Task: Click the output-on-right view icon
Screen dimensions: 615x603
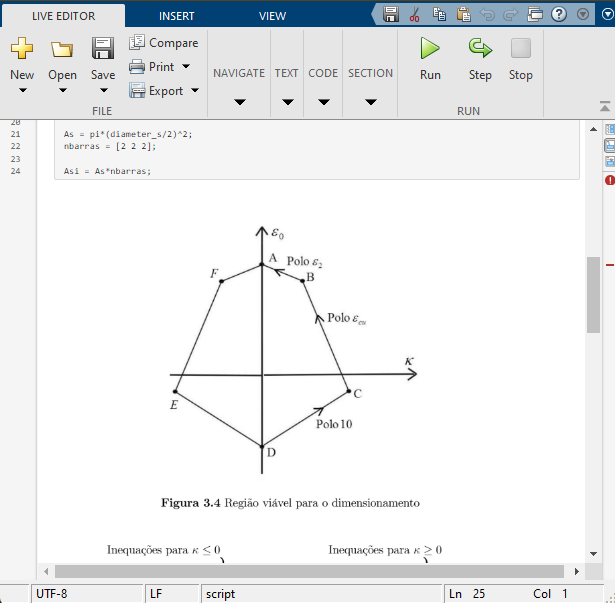Action: click(x=610, y=129)
